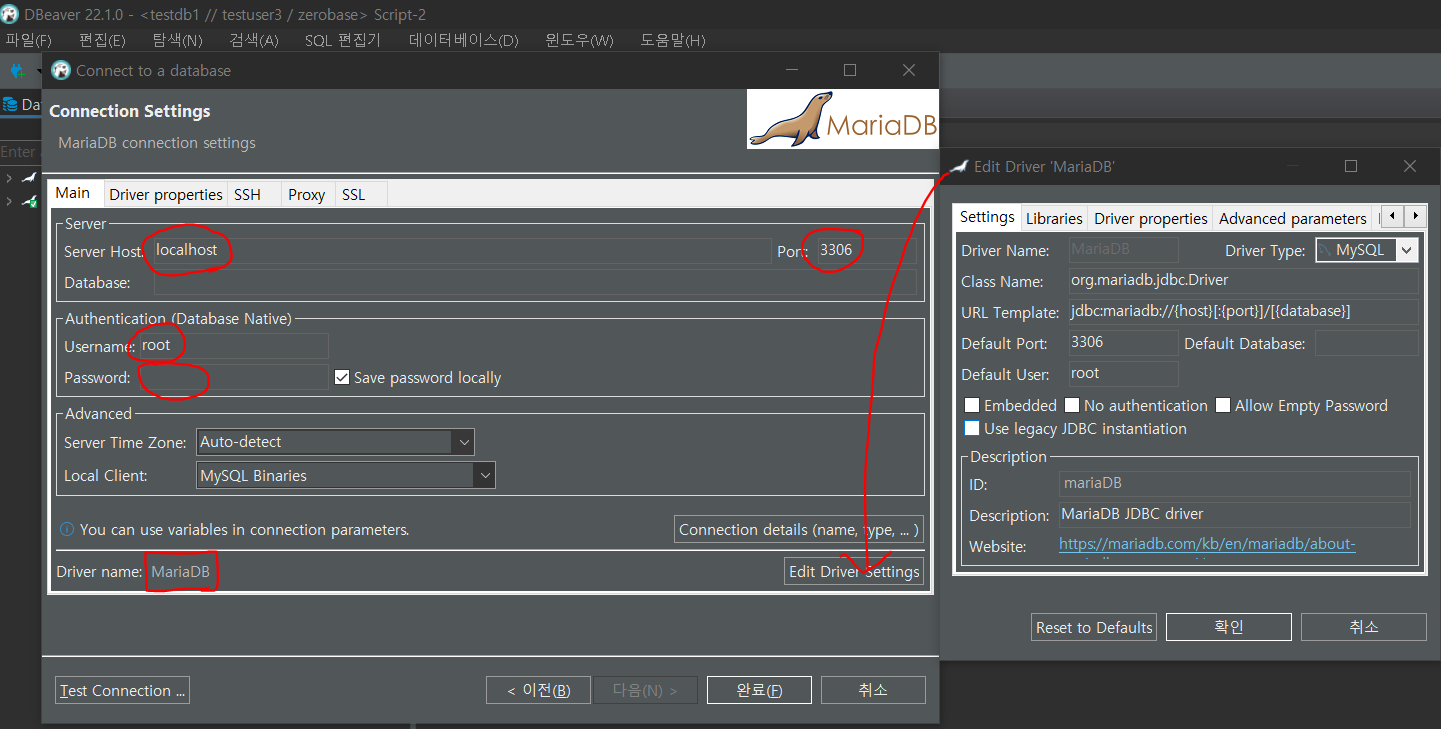Viewport: 1441px width, 729px height.
Task: Open Driver properties tab in Edit Driver
Action: (1151, 218)
